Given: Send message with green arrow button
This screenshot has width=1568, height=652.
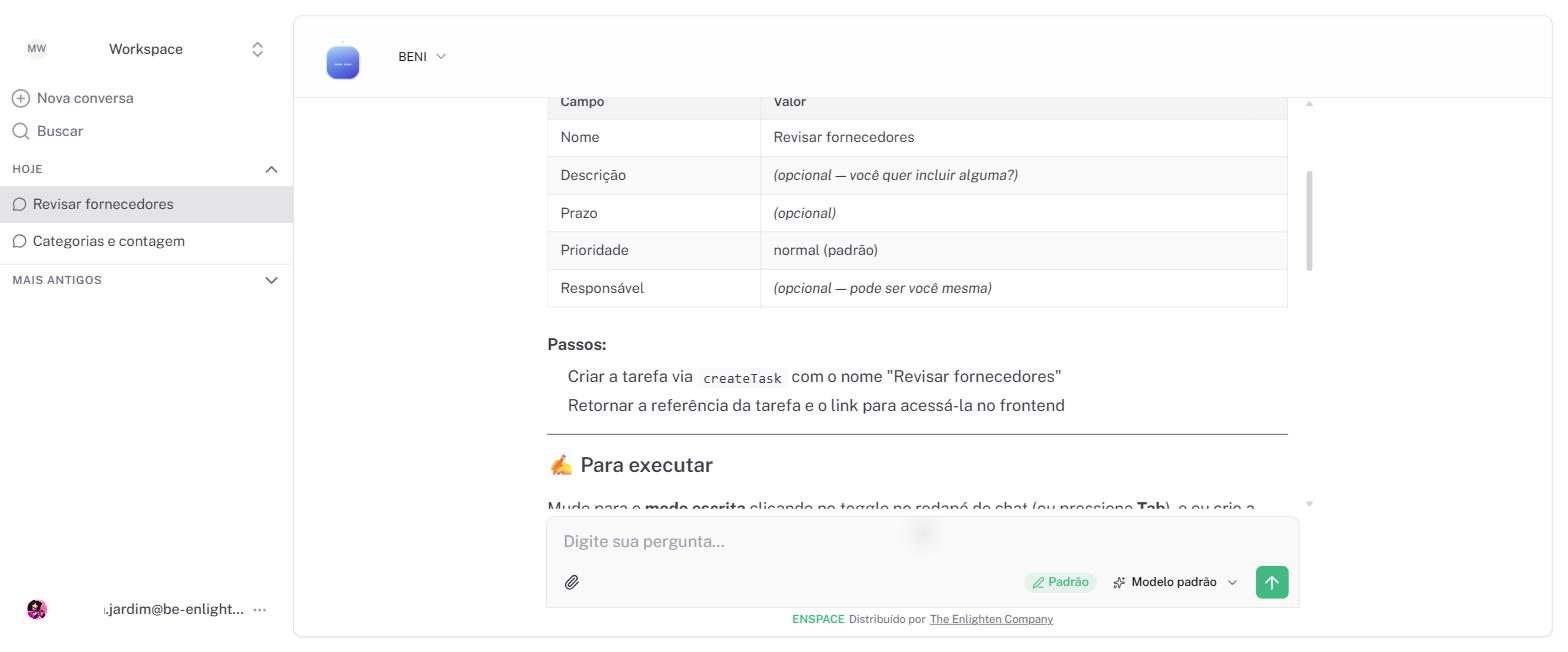Looking at the screenshot, I should (x=1272, y=582).
